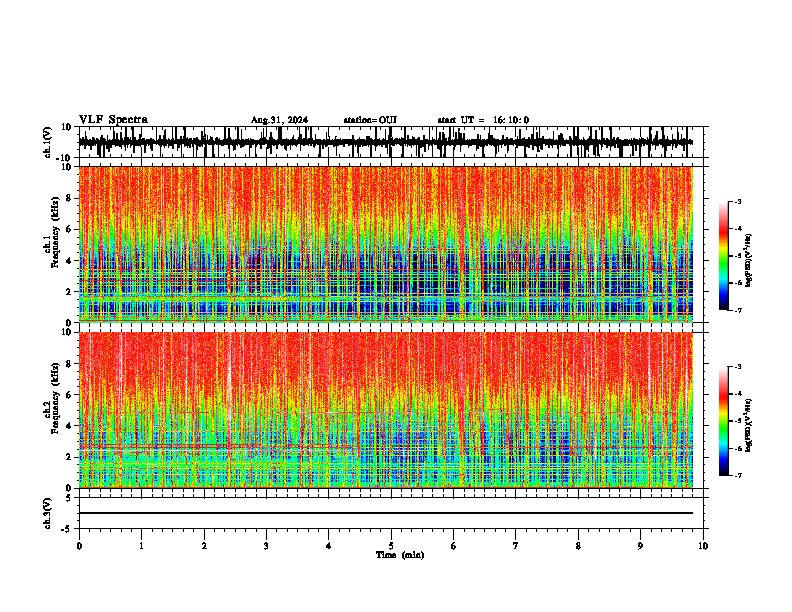Click the ch.2 colorbar log(PSD) units label
This screenshot has height=612, width=792.
[749, 425]
